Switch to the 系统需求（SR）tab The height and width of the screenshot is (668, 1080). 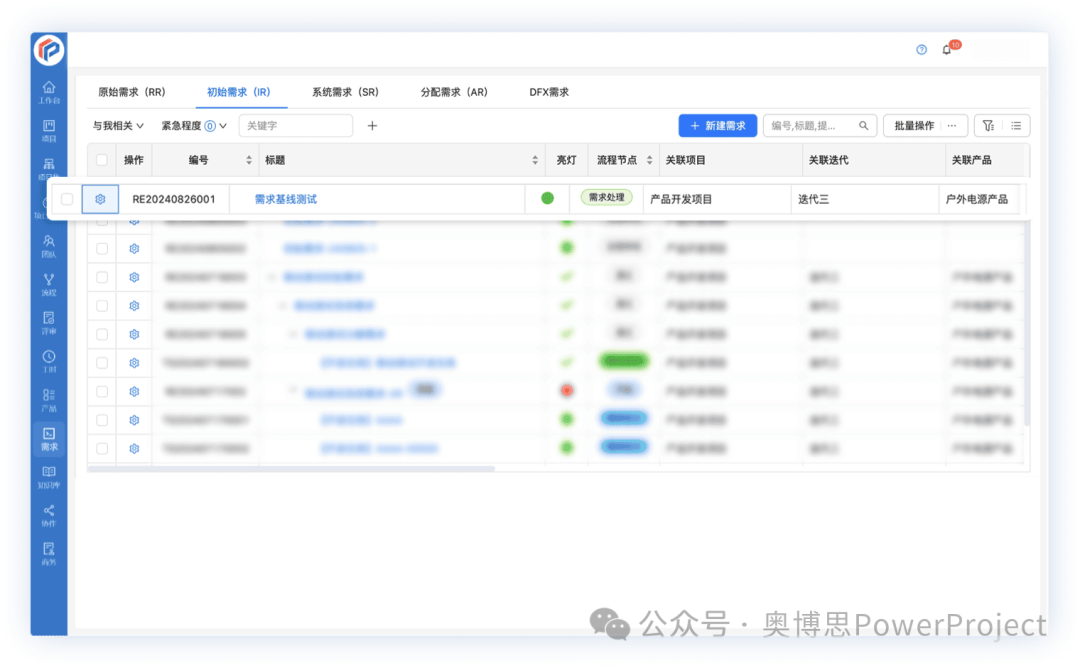pos(346,91)
